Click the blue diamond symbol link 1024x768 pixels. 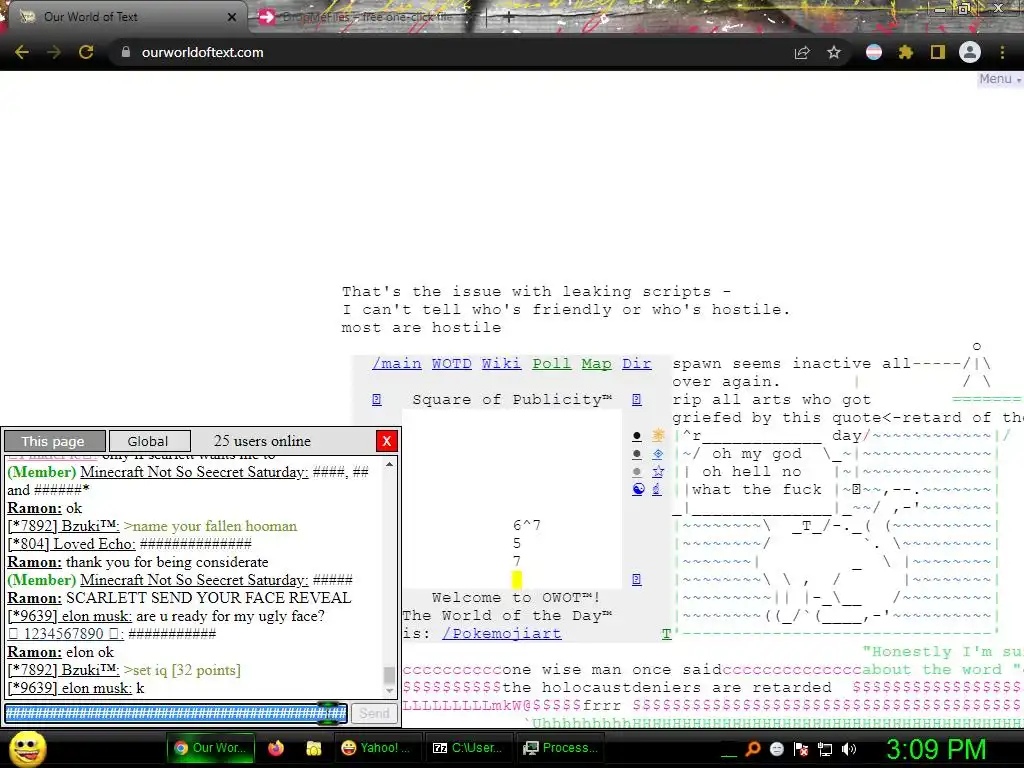(658, 453)
